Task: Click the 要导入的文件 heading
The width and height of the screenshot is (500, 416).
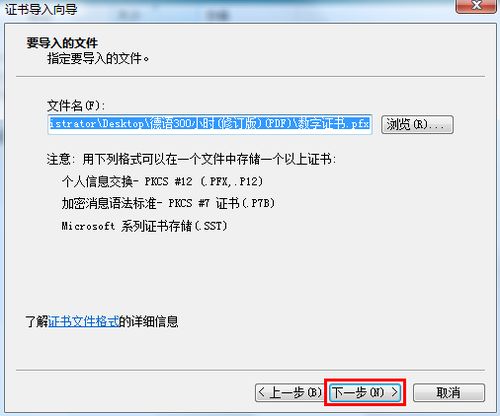Action: coord(62,43)
